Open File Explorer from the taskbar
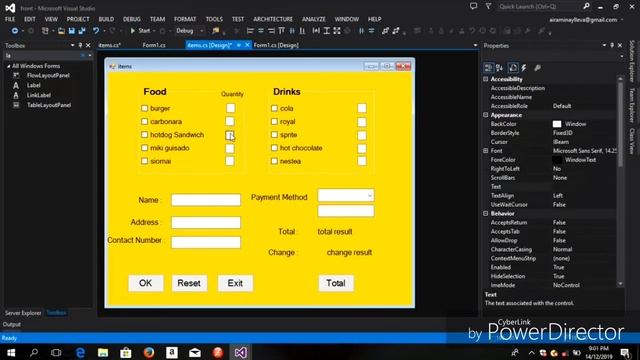 tap(103, 352)
